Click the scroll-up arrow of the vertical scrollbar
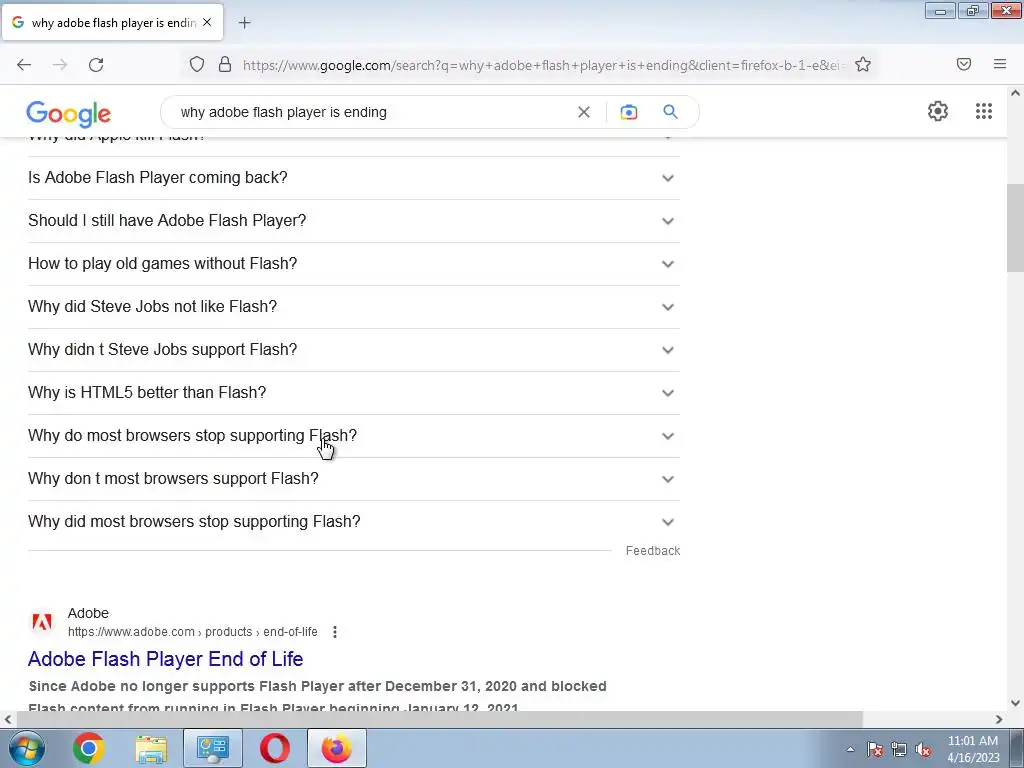 1015,93
